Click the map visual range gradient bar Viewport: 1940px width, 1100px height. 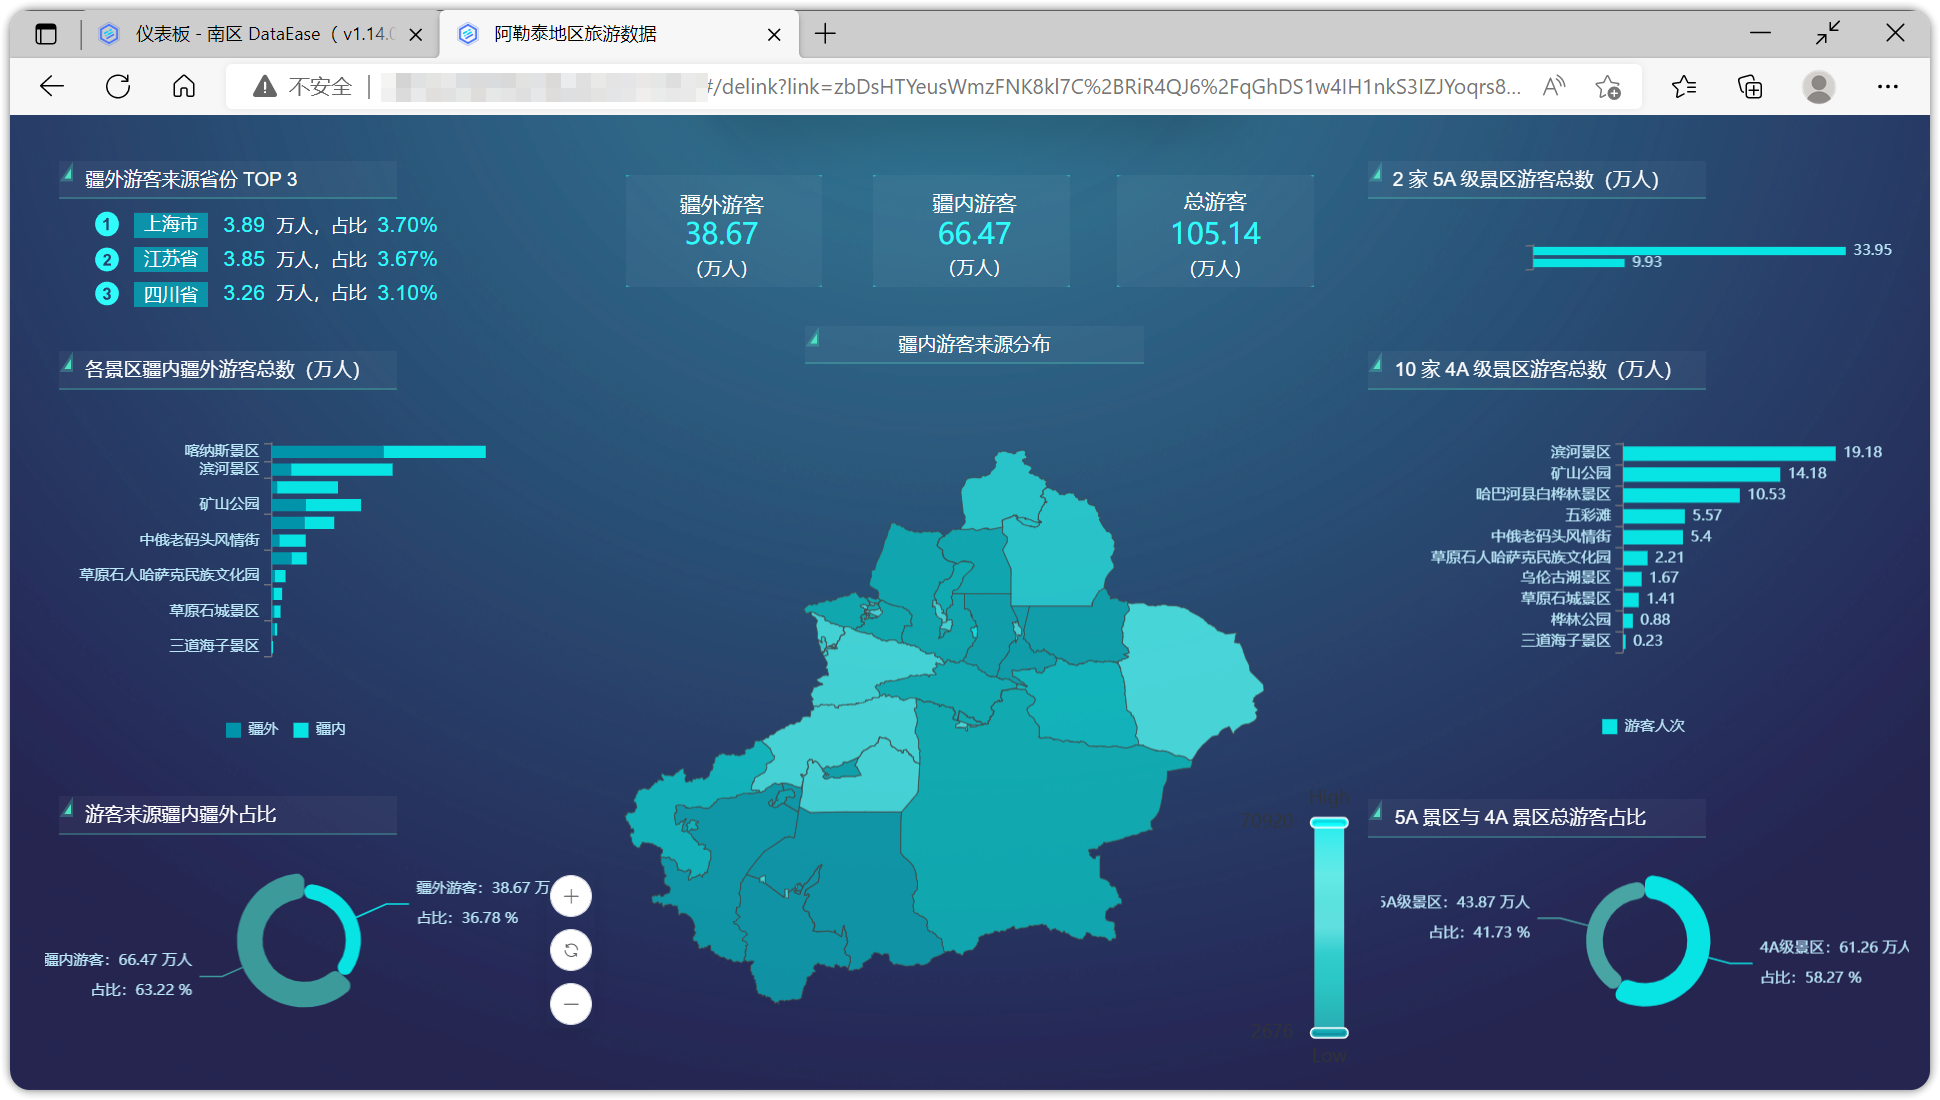pos(1329,928)
